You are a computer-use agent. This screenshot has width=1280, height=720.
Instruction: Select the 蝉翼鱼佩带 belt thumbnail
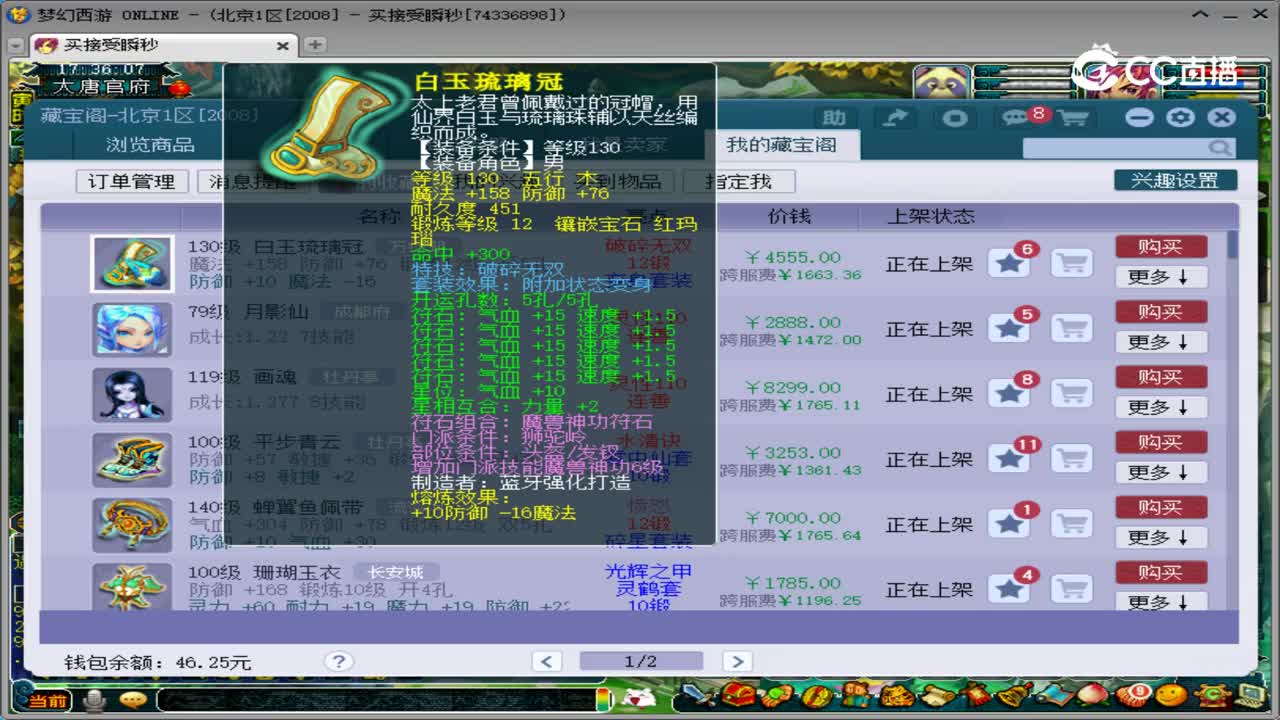point(132,524)
